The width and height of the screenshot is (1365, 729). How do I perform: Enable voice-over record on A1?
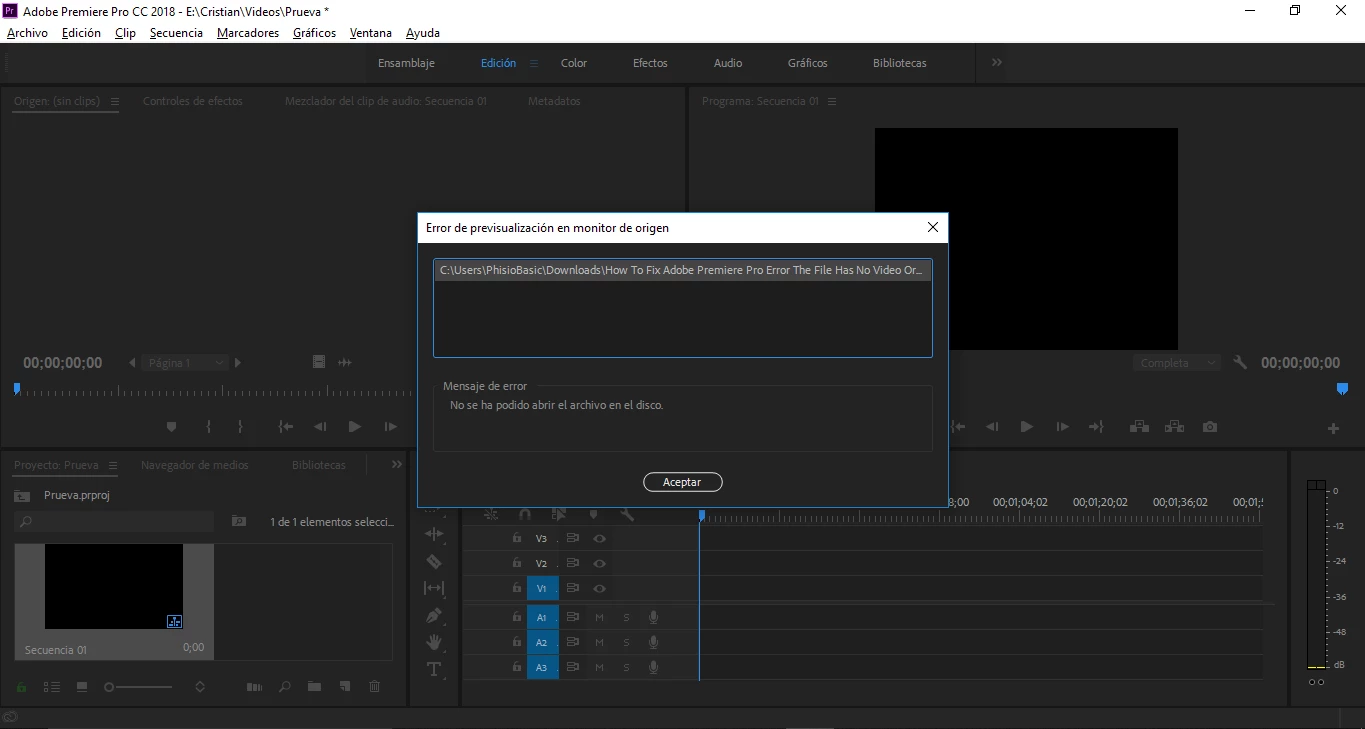(653, 617)
